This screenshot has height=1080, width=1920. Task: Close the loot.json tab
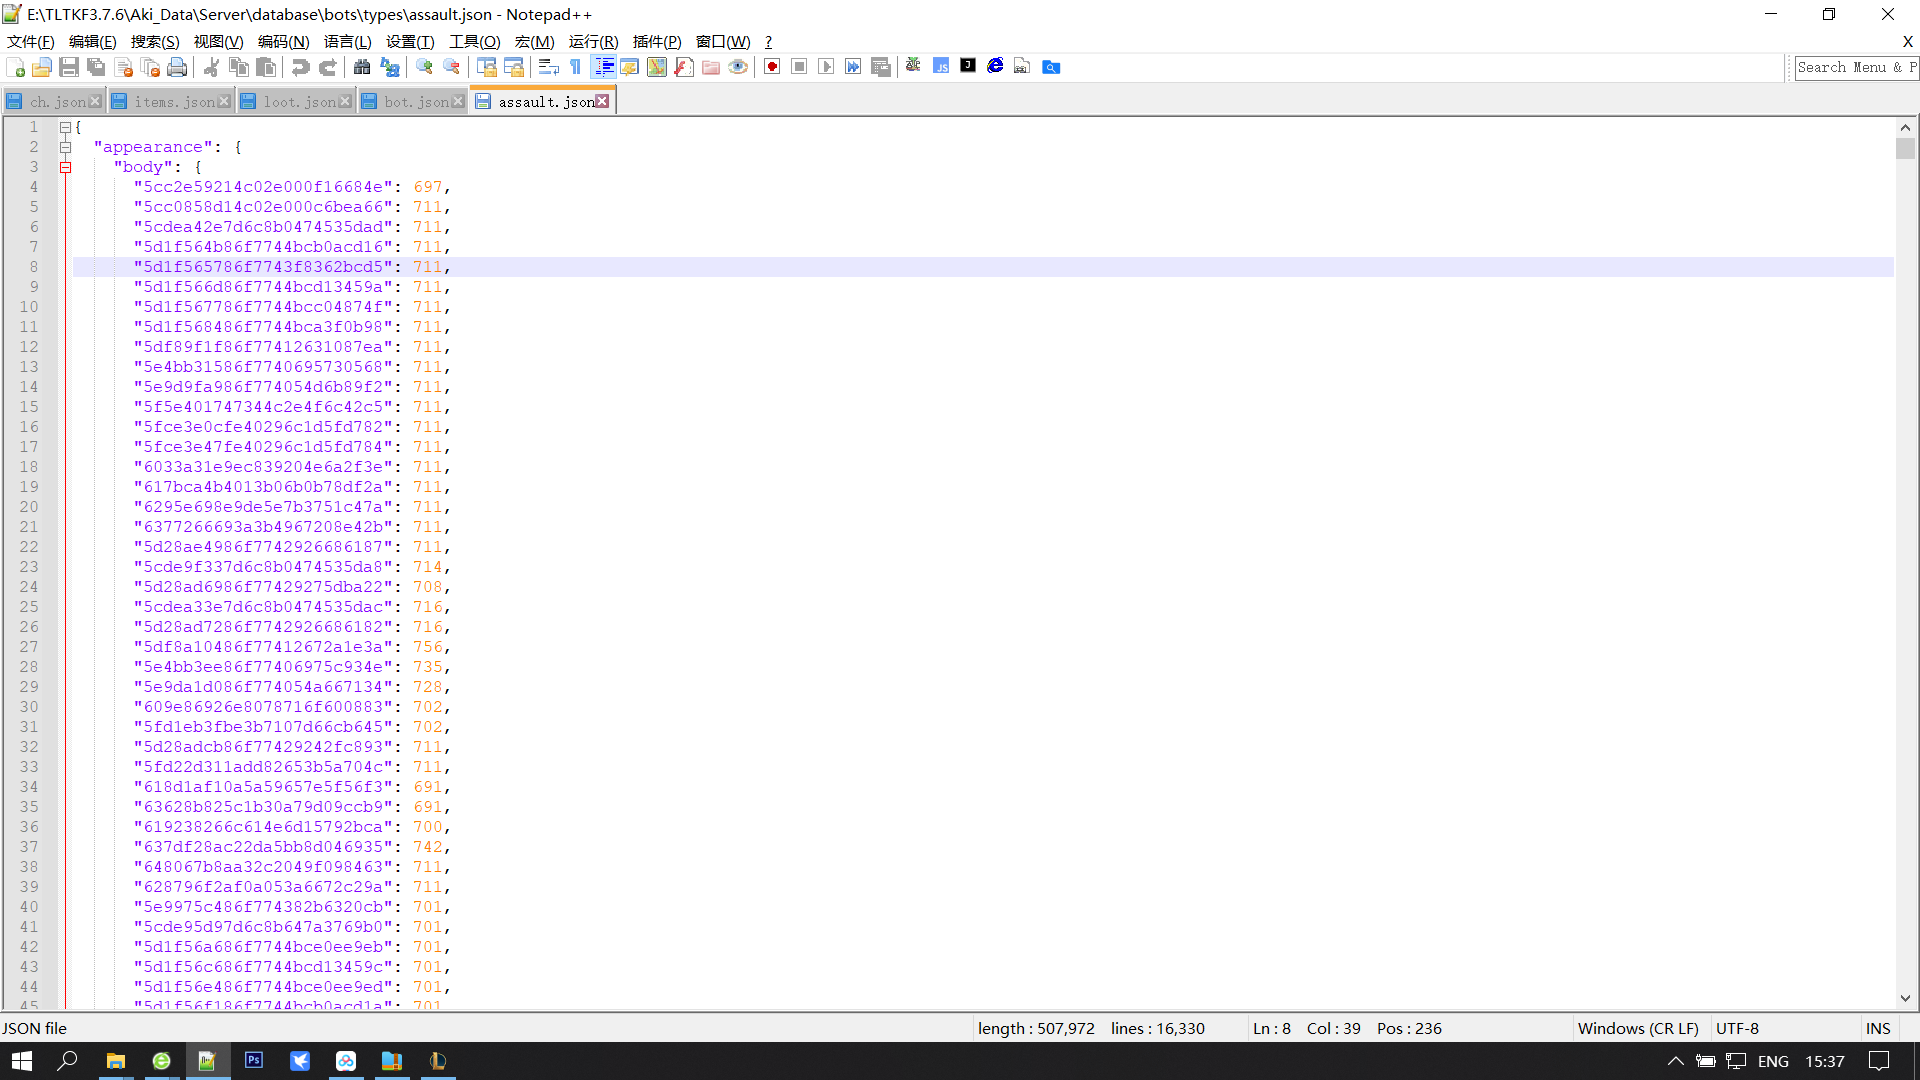coord(345,102)
